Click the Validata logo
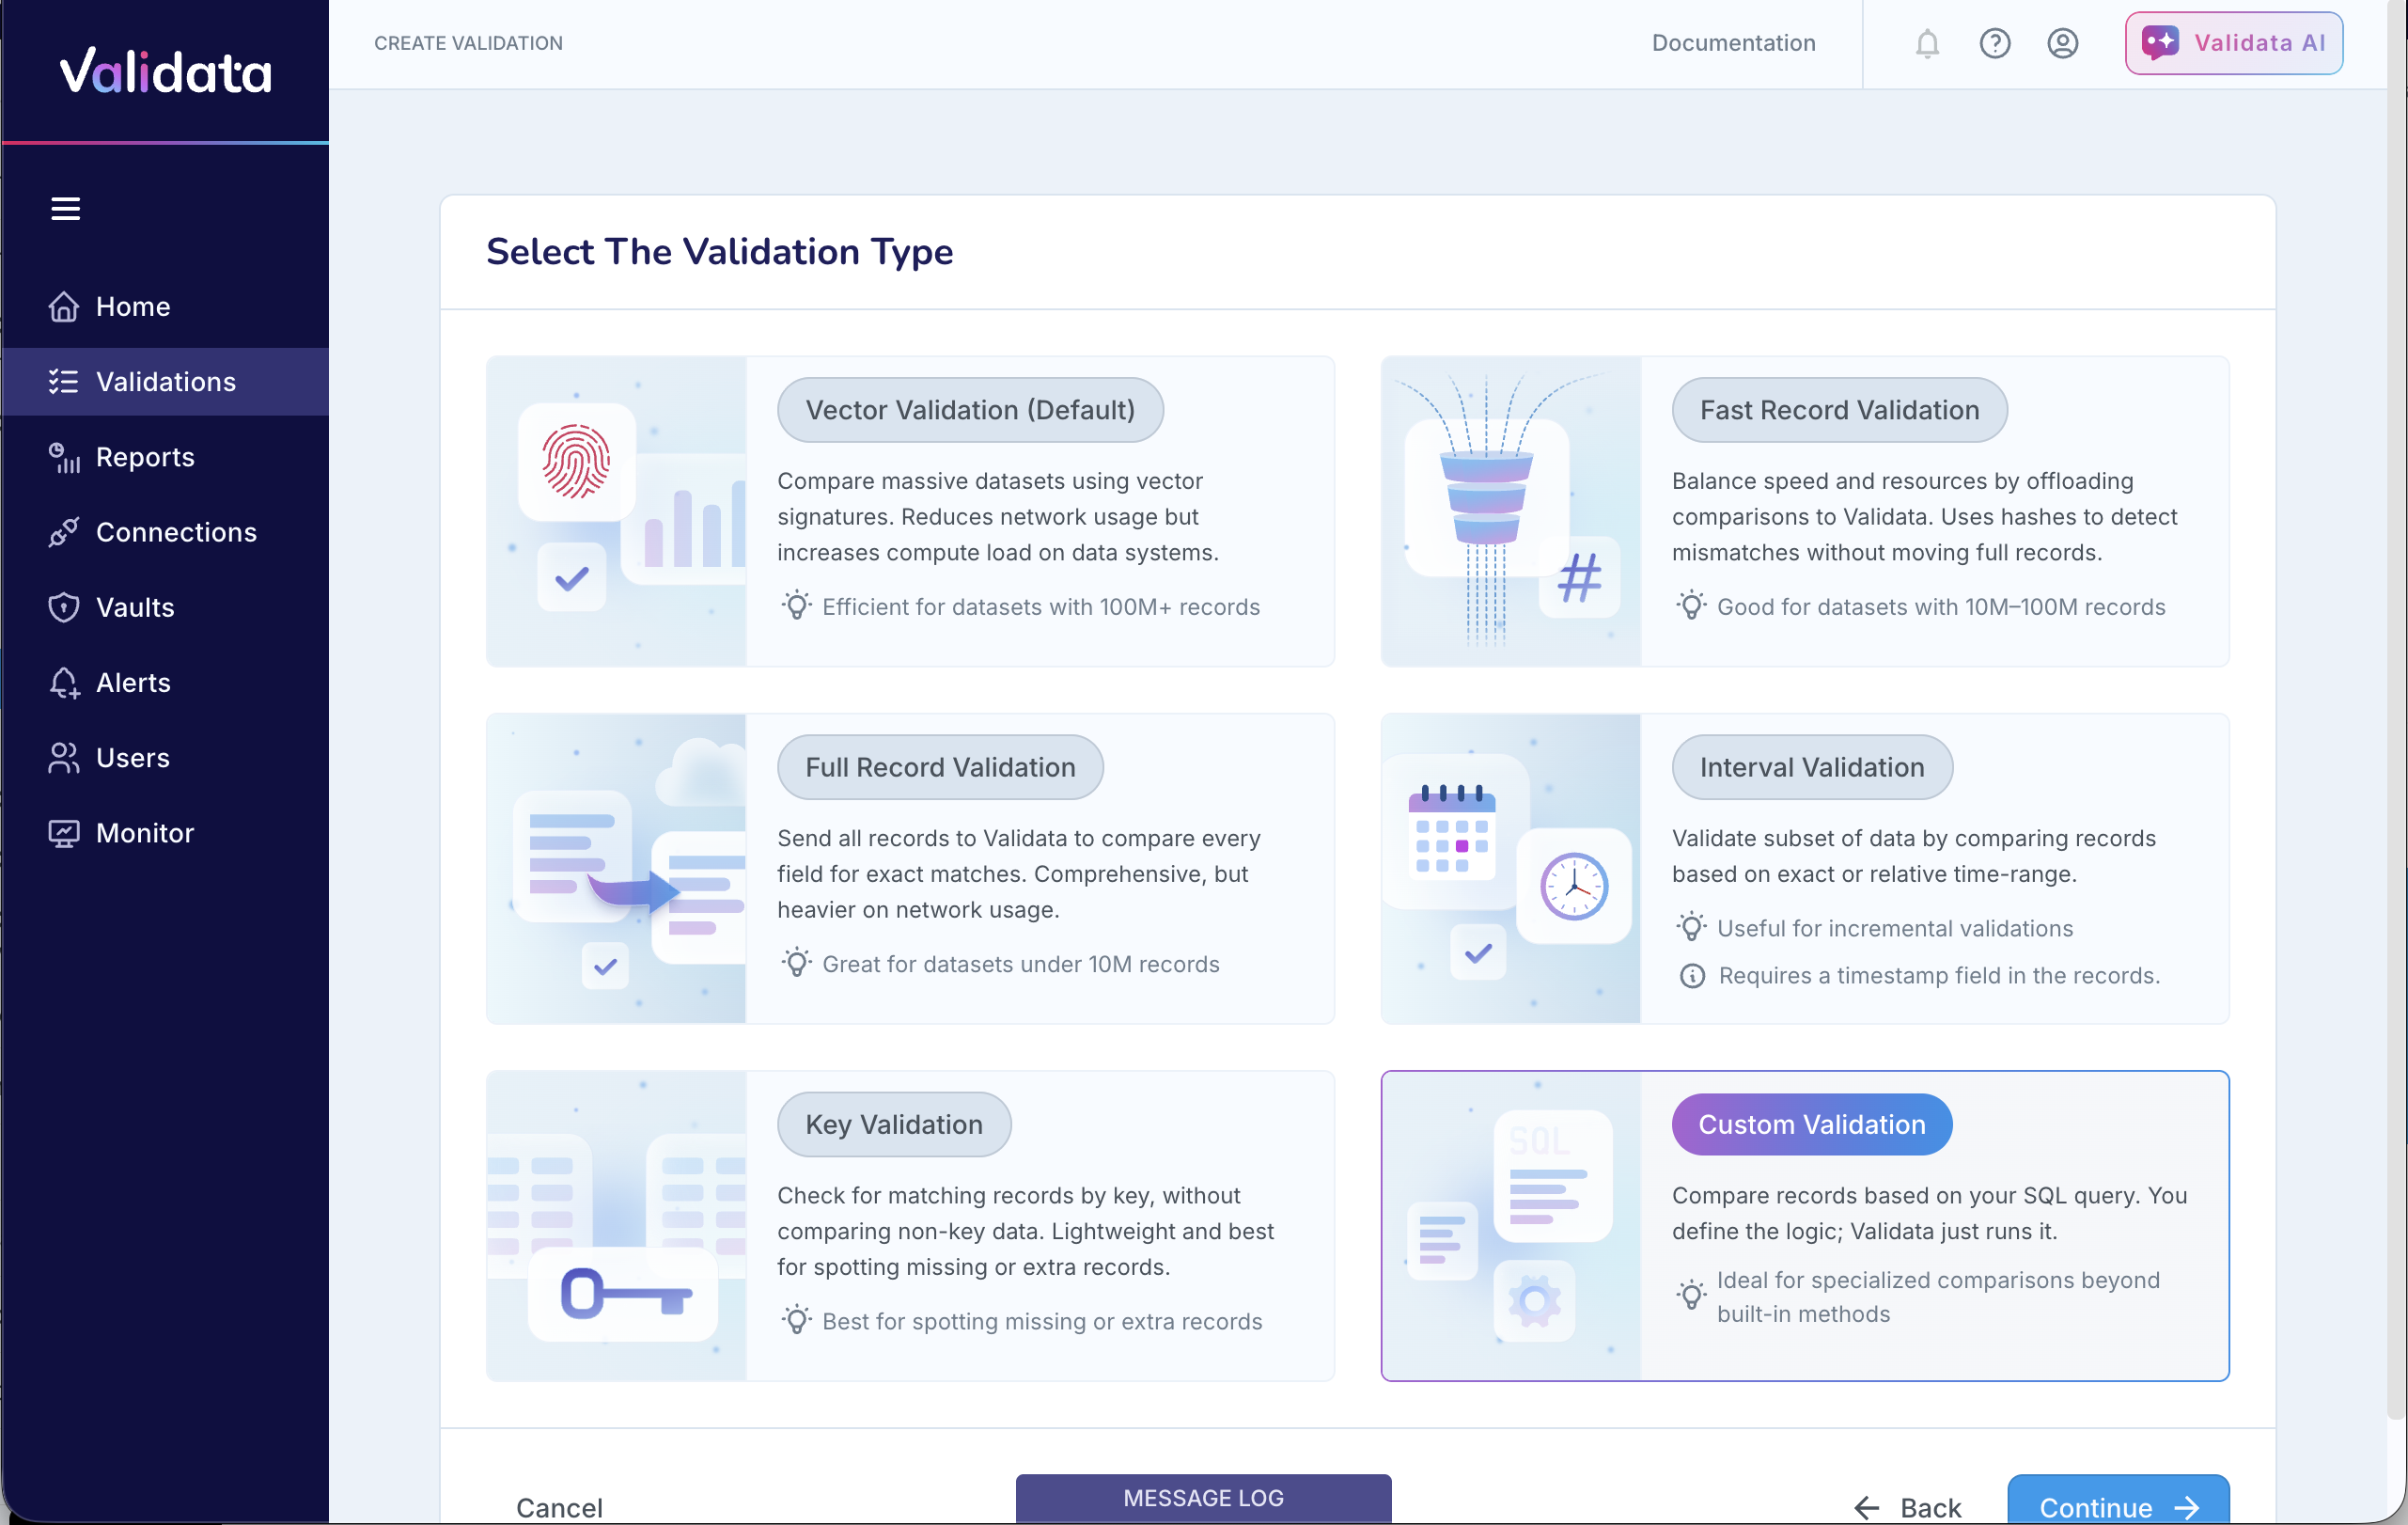 pos(165,70)
